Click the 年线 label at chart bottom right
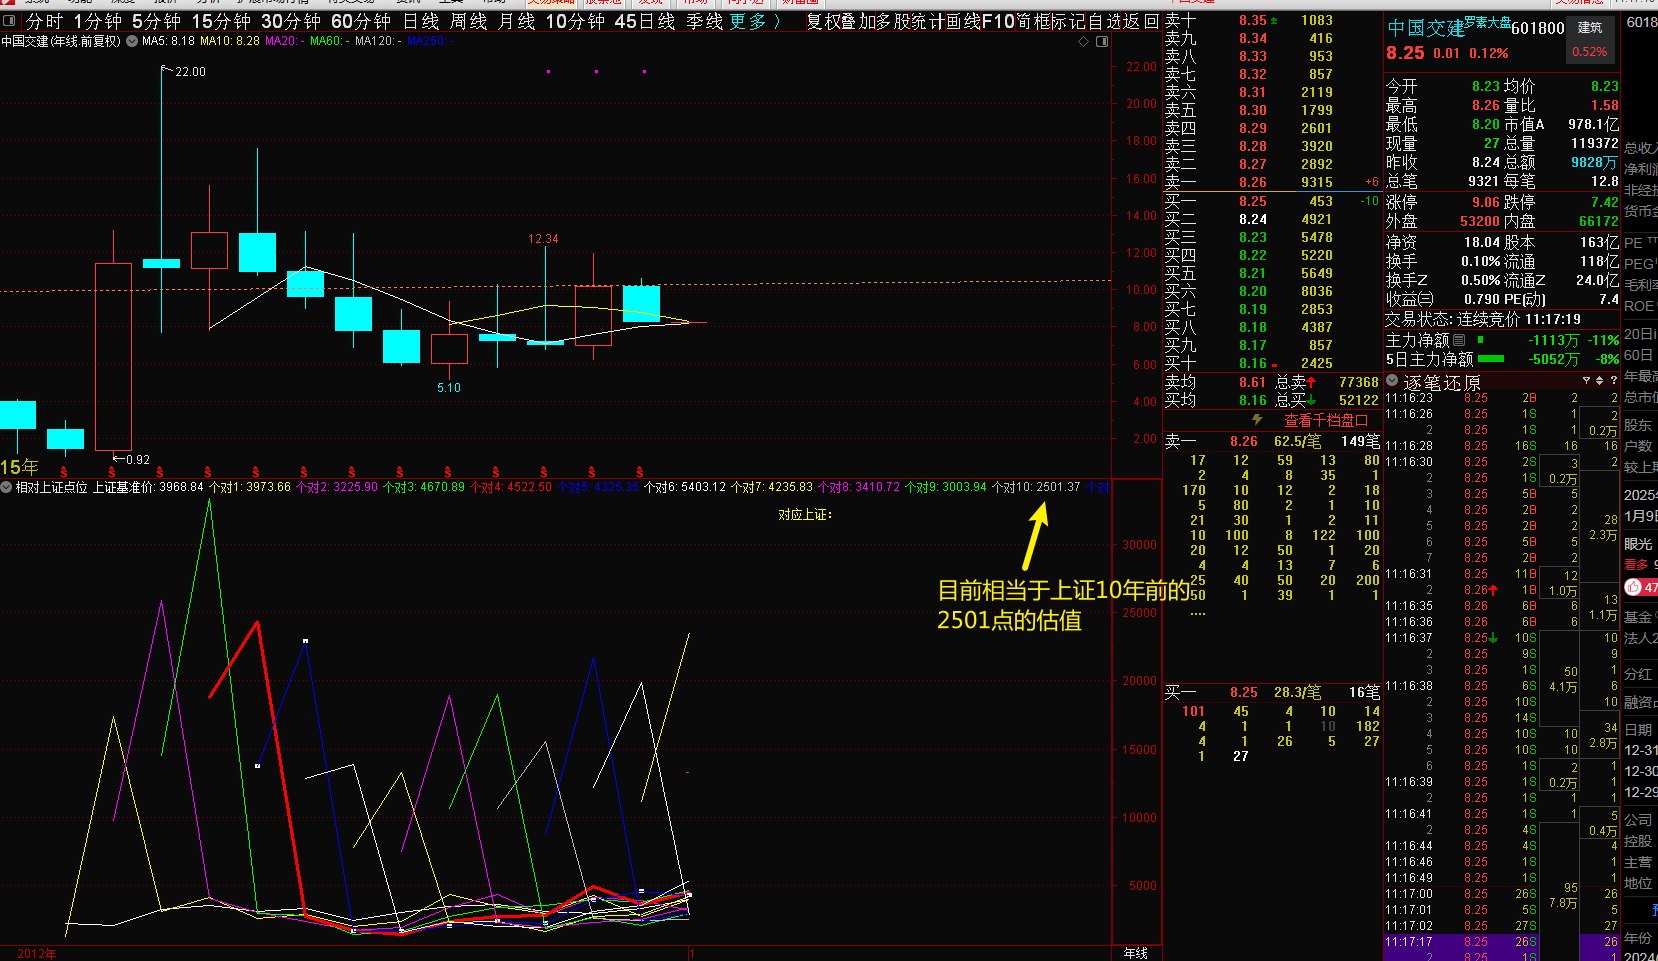 1136,953
